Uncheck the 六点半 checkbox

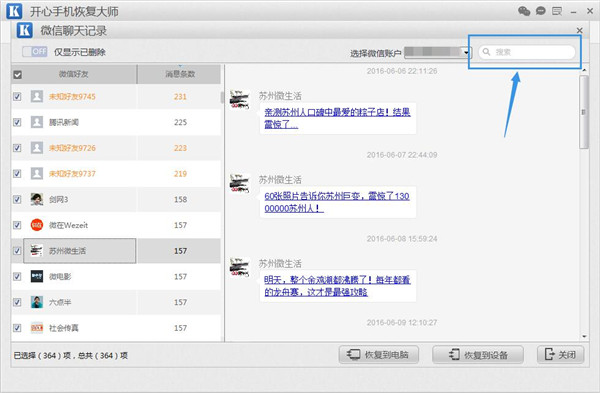coord(17,302)
